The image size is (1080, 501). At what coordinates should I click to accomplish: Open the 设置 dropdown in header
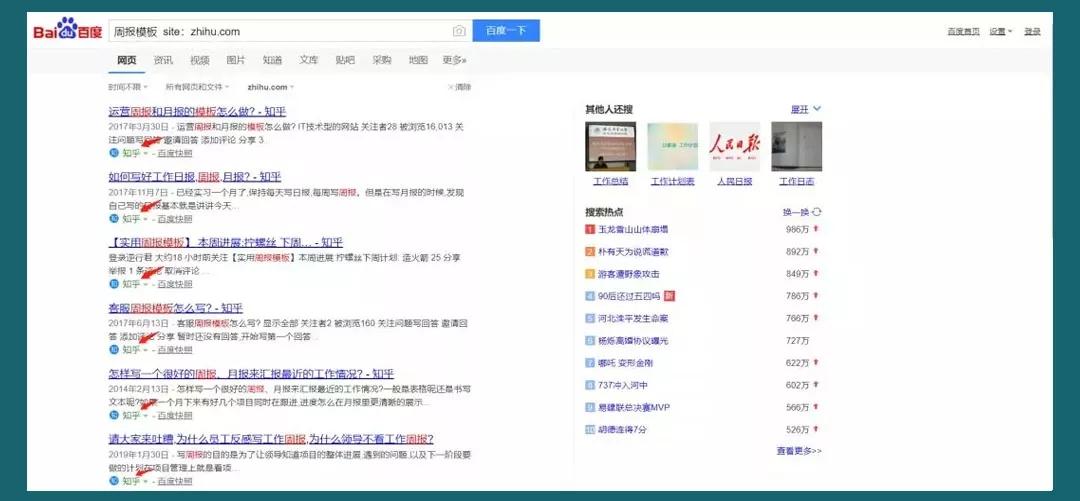(1001, 32)
